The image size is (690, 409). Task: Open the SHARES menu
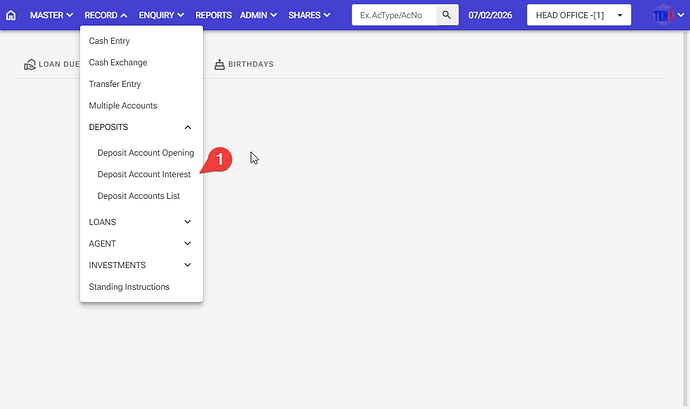pyautogui.click(x=310, y=16)
